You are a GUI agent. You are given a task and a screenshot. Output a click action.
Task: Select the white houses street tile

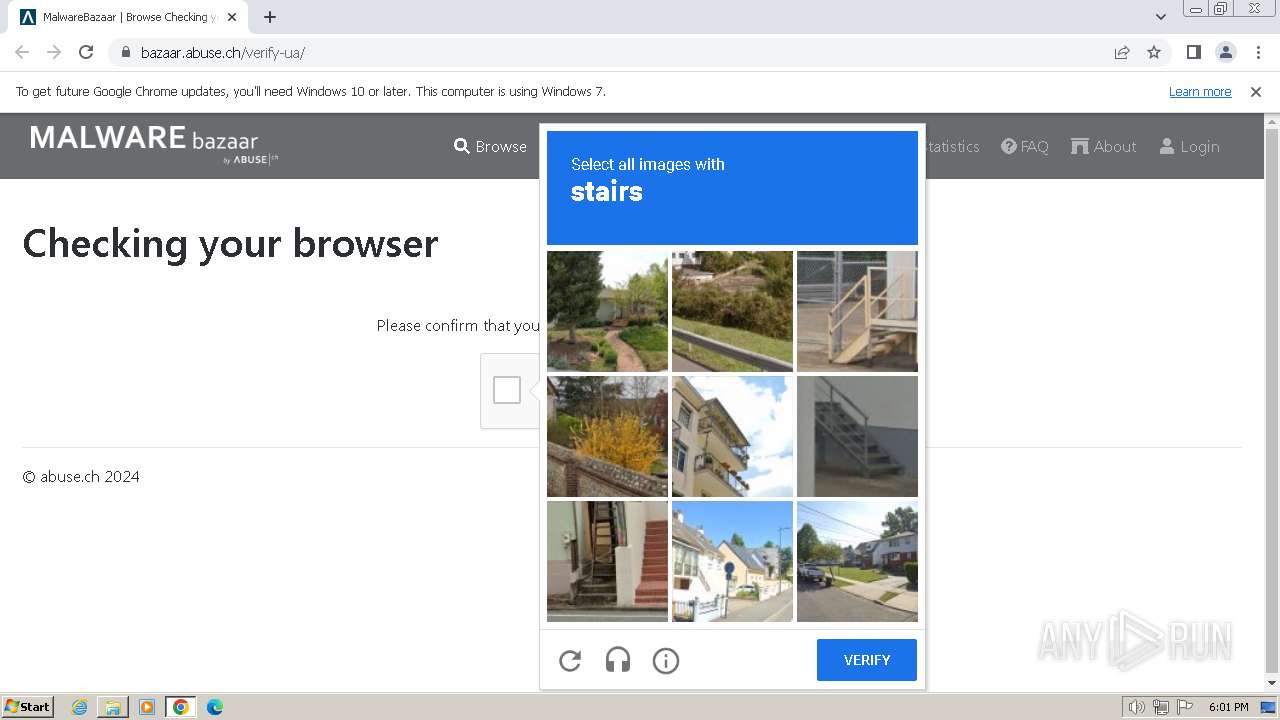(x=732, y=561)
